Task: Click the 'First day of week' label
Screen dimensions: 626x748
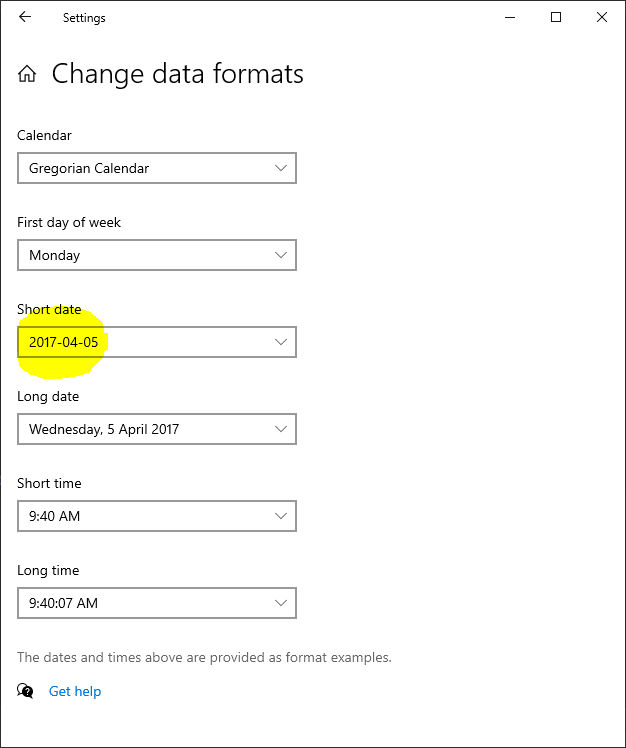Action: click(69, 222)
